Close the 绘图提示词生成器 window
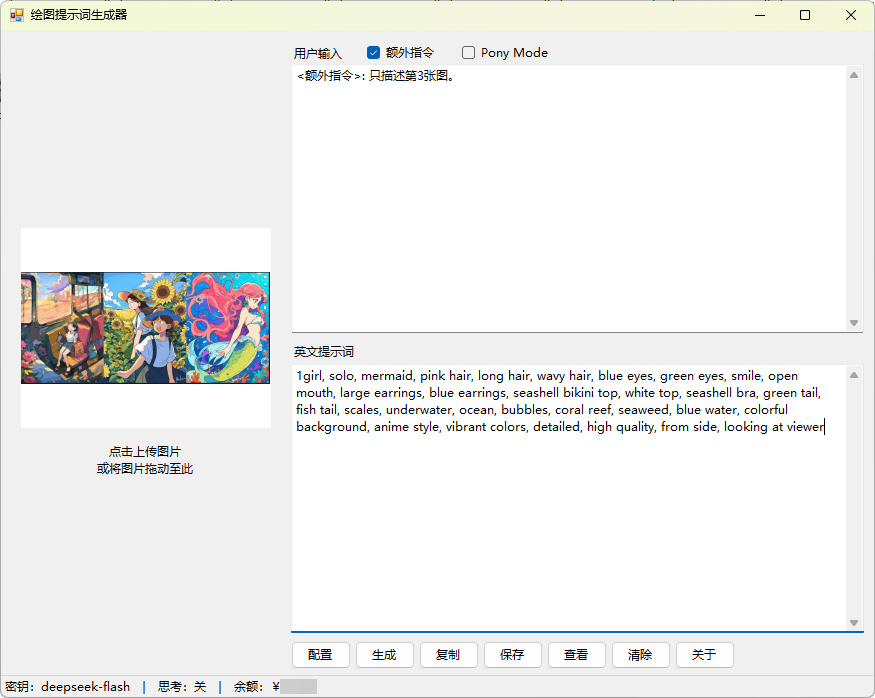This screenshot has width=875, height=698. (x=850, y=15)
